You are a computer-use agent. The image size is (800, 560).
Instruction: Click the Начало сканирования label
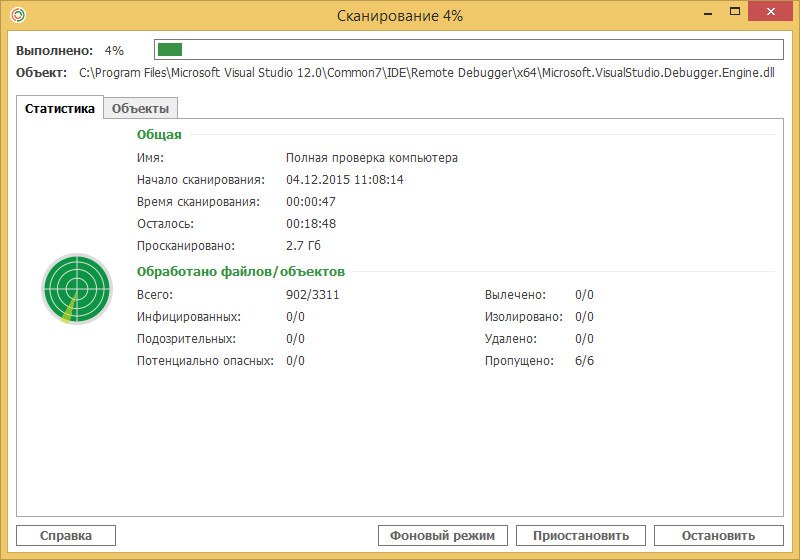click(201, 180)
